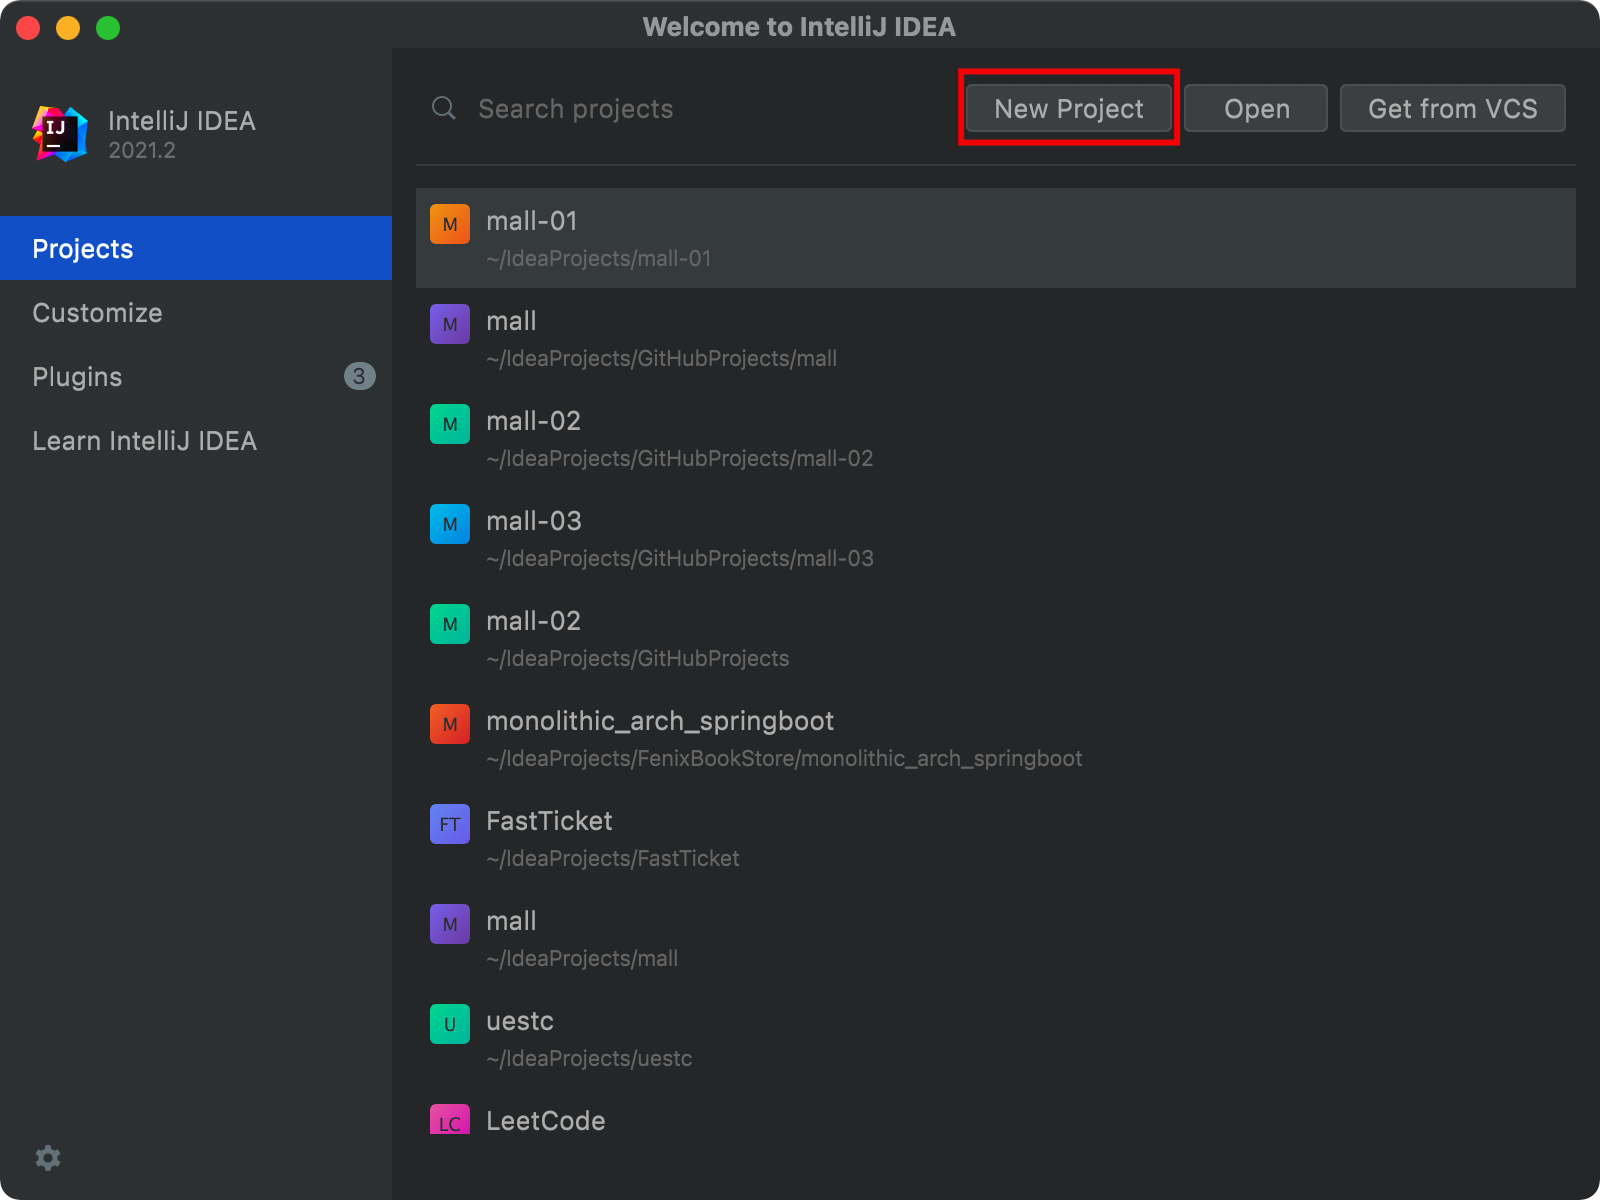Image resolution: width=1600 pixels, height=1200 pixels.
Task: Click the path ~/IdeaProjects/FastTicket
Action: [613, 858]
